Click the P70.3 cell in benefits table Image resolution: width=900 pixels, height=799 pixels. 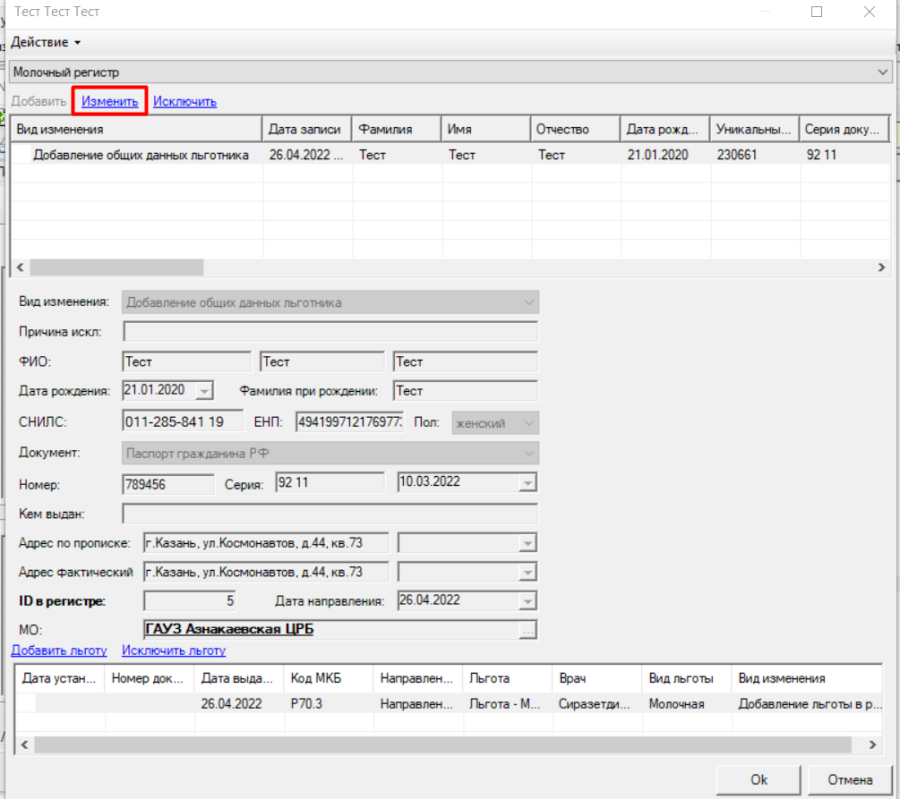coord(328,704)
